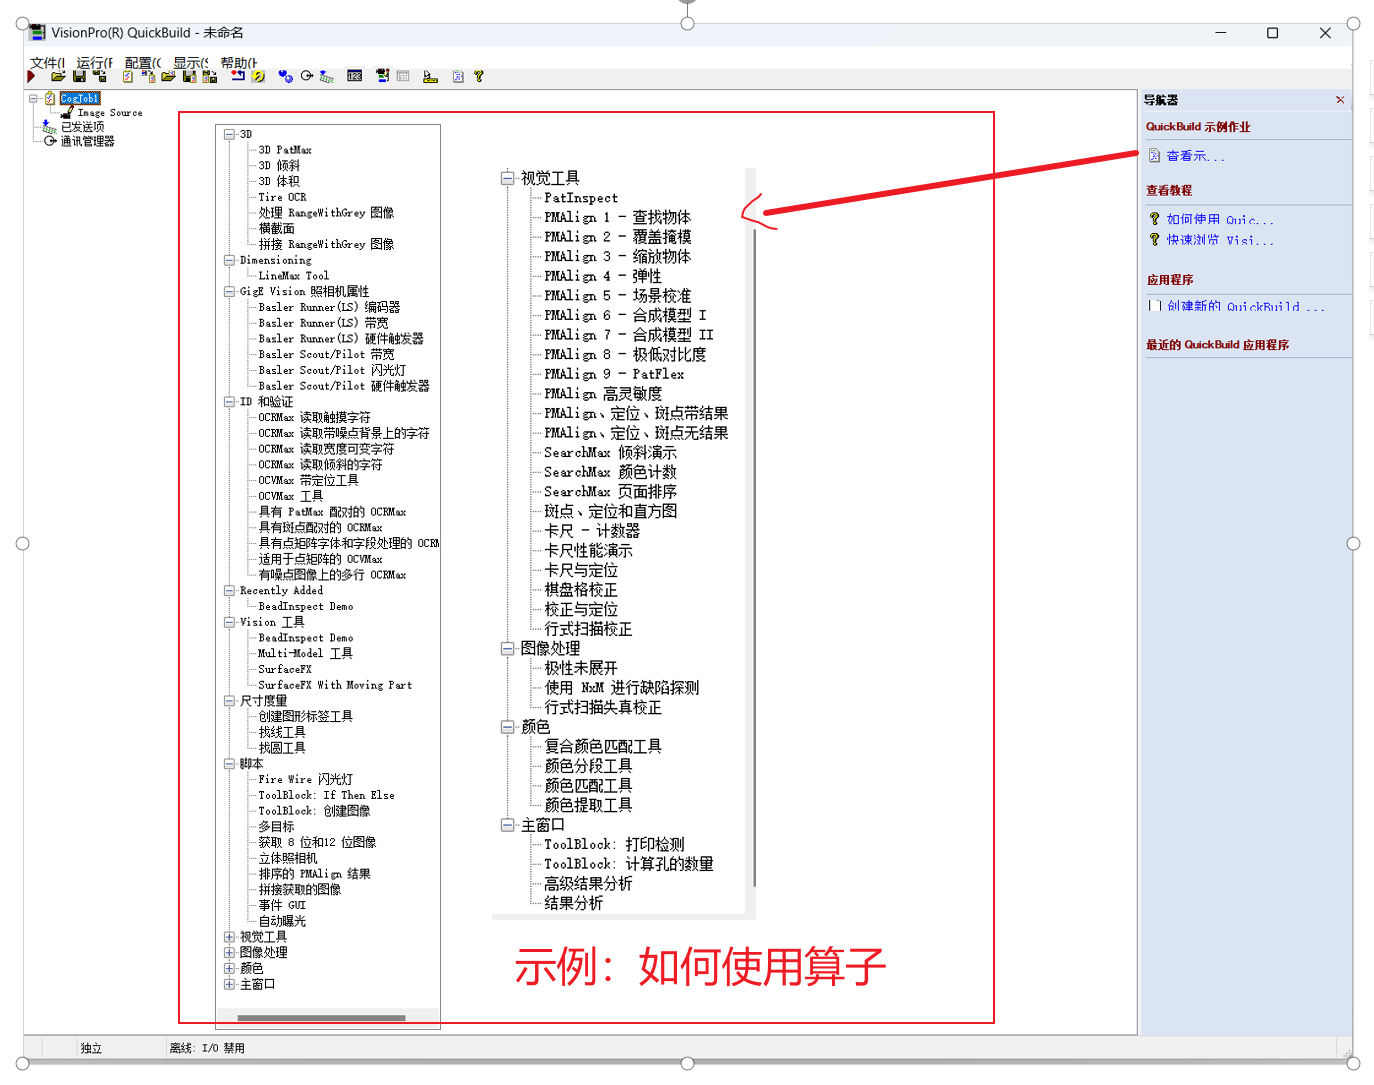This screenshot has width=1374, height=1085.
Task: Click the save job floppy icon
Action: click(189, 76)
